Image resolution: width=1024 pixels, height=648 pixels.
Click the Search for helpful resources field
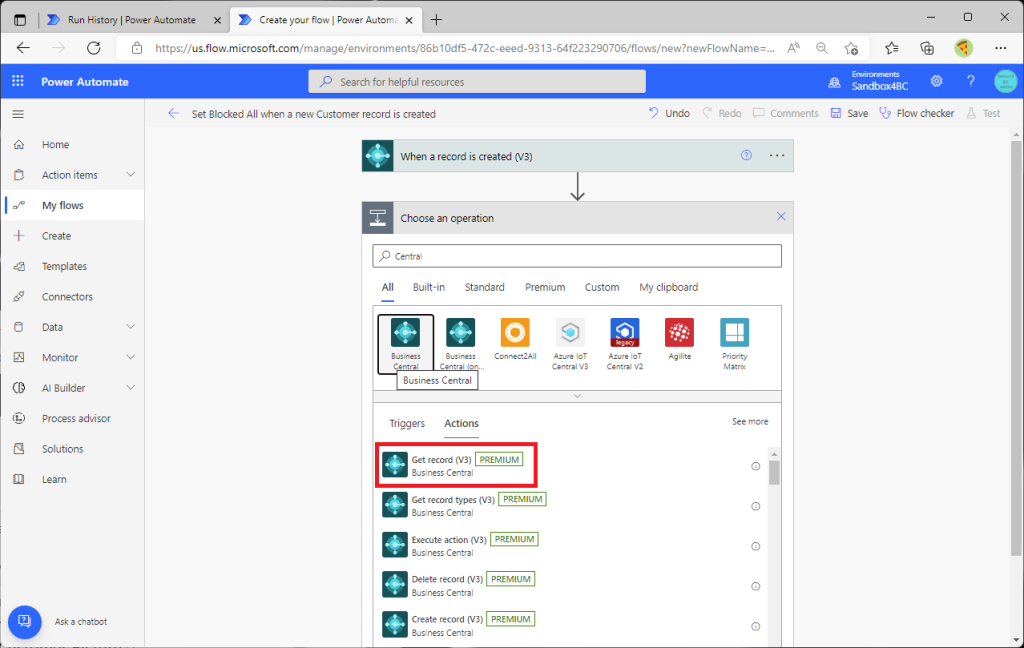(477, 82)
